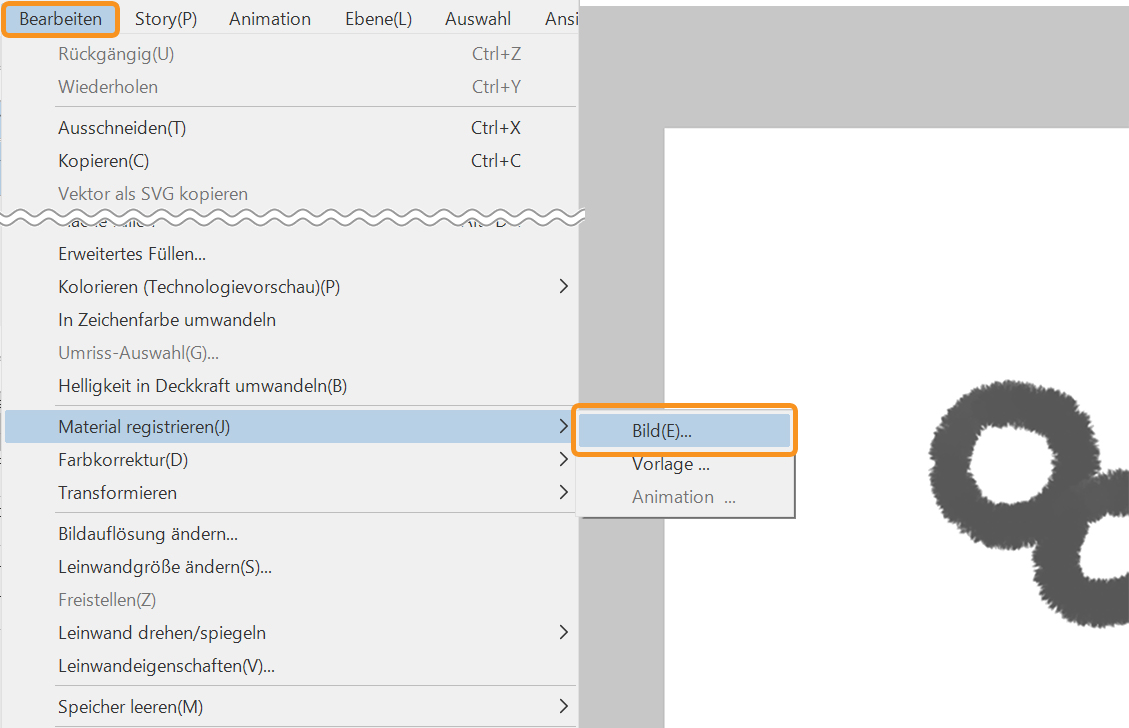Viewport: 1129px width, 728px height.
Task: Click Erweitertes Füllen... option
Action: tap(132, 254)
